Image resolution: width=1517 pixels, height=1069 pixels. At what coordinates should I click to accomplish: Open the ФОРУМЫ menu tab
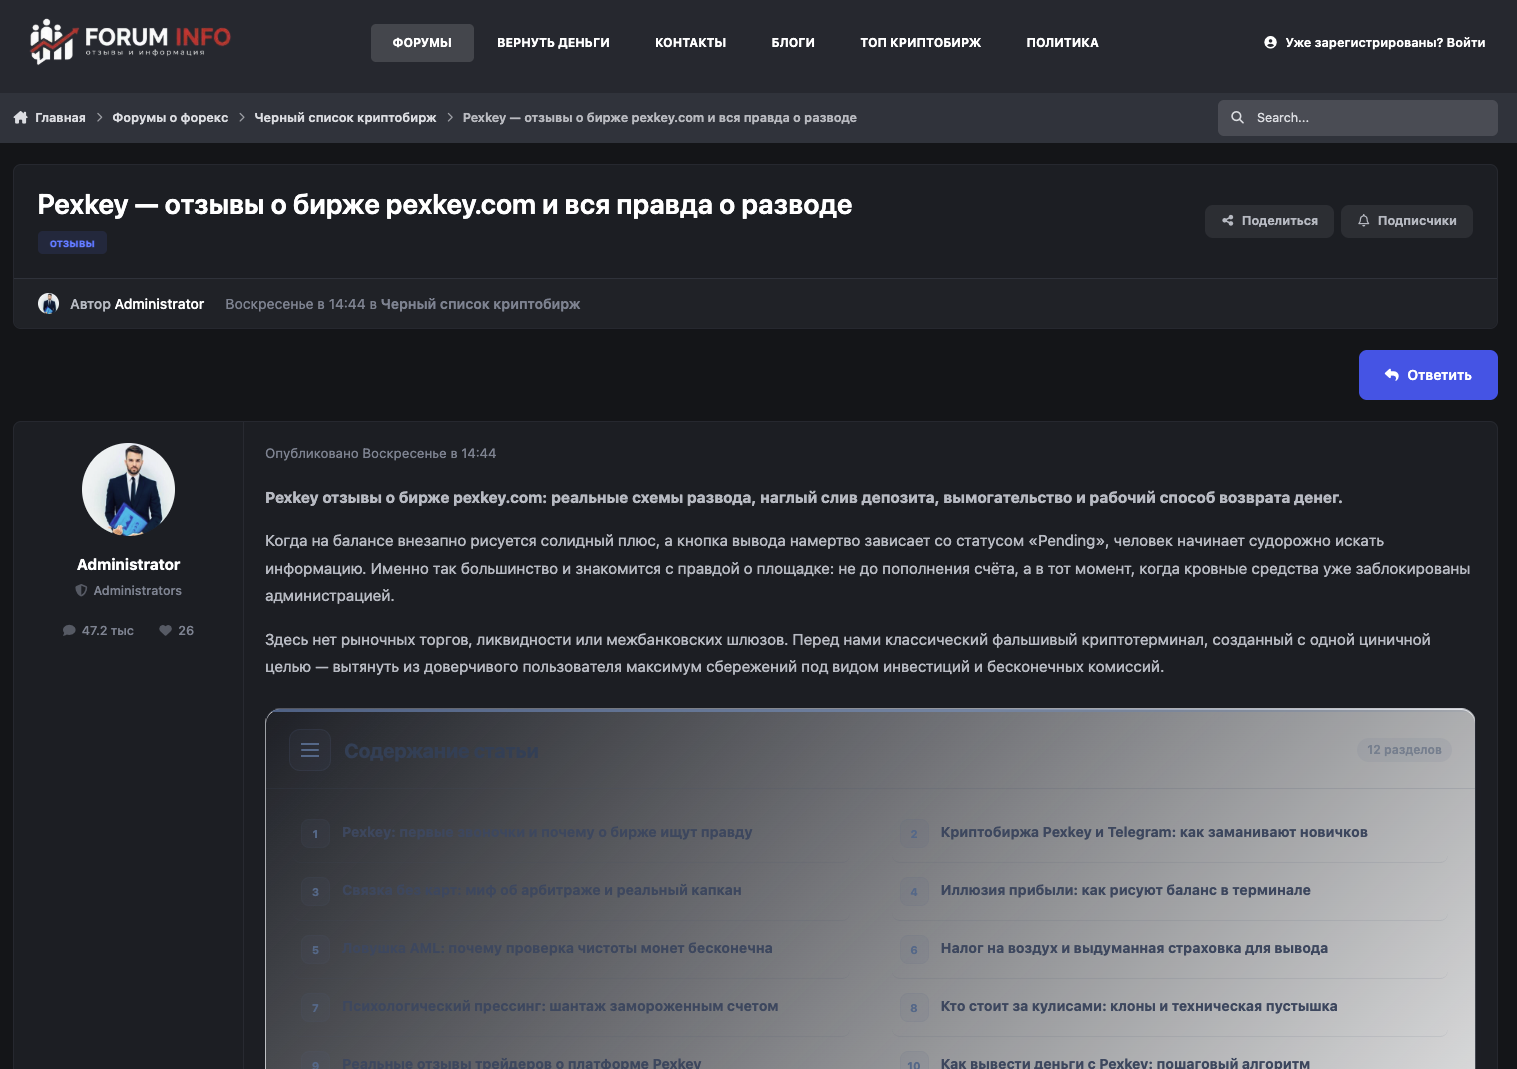pyautogui.click(x=422, y=43)
